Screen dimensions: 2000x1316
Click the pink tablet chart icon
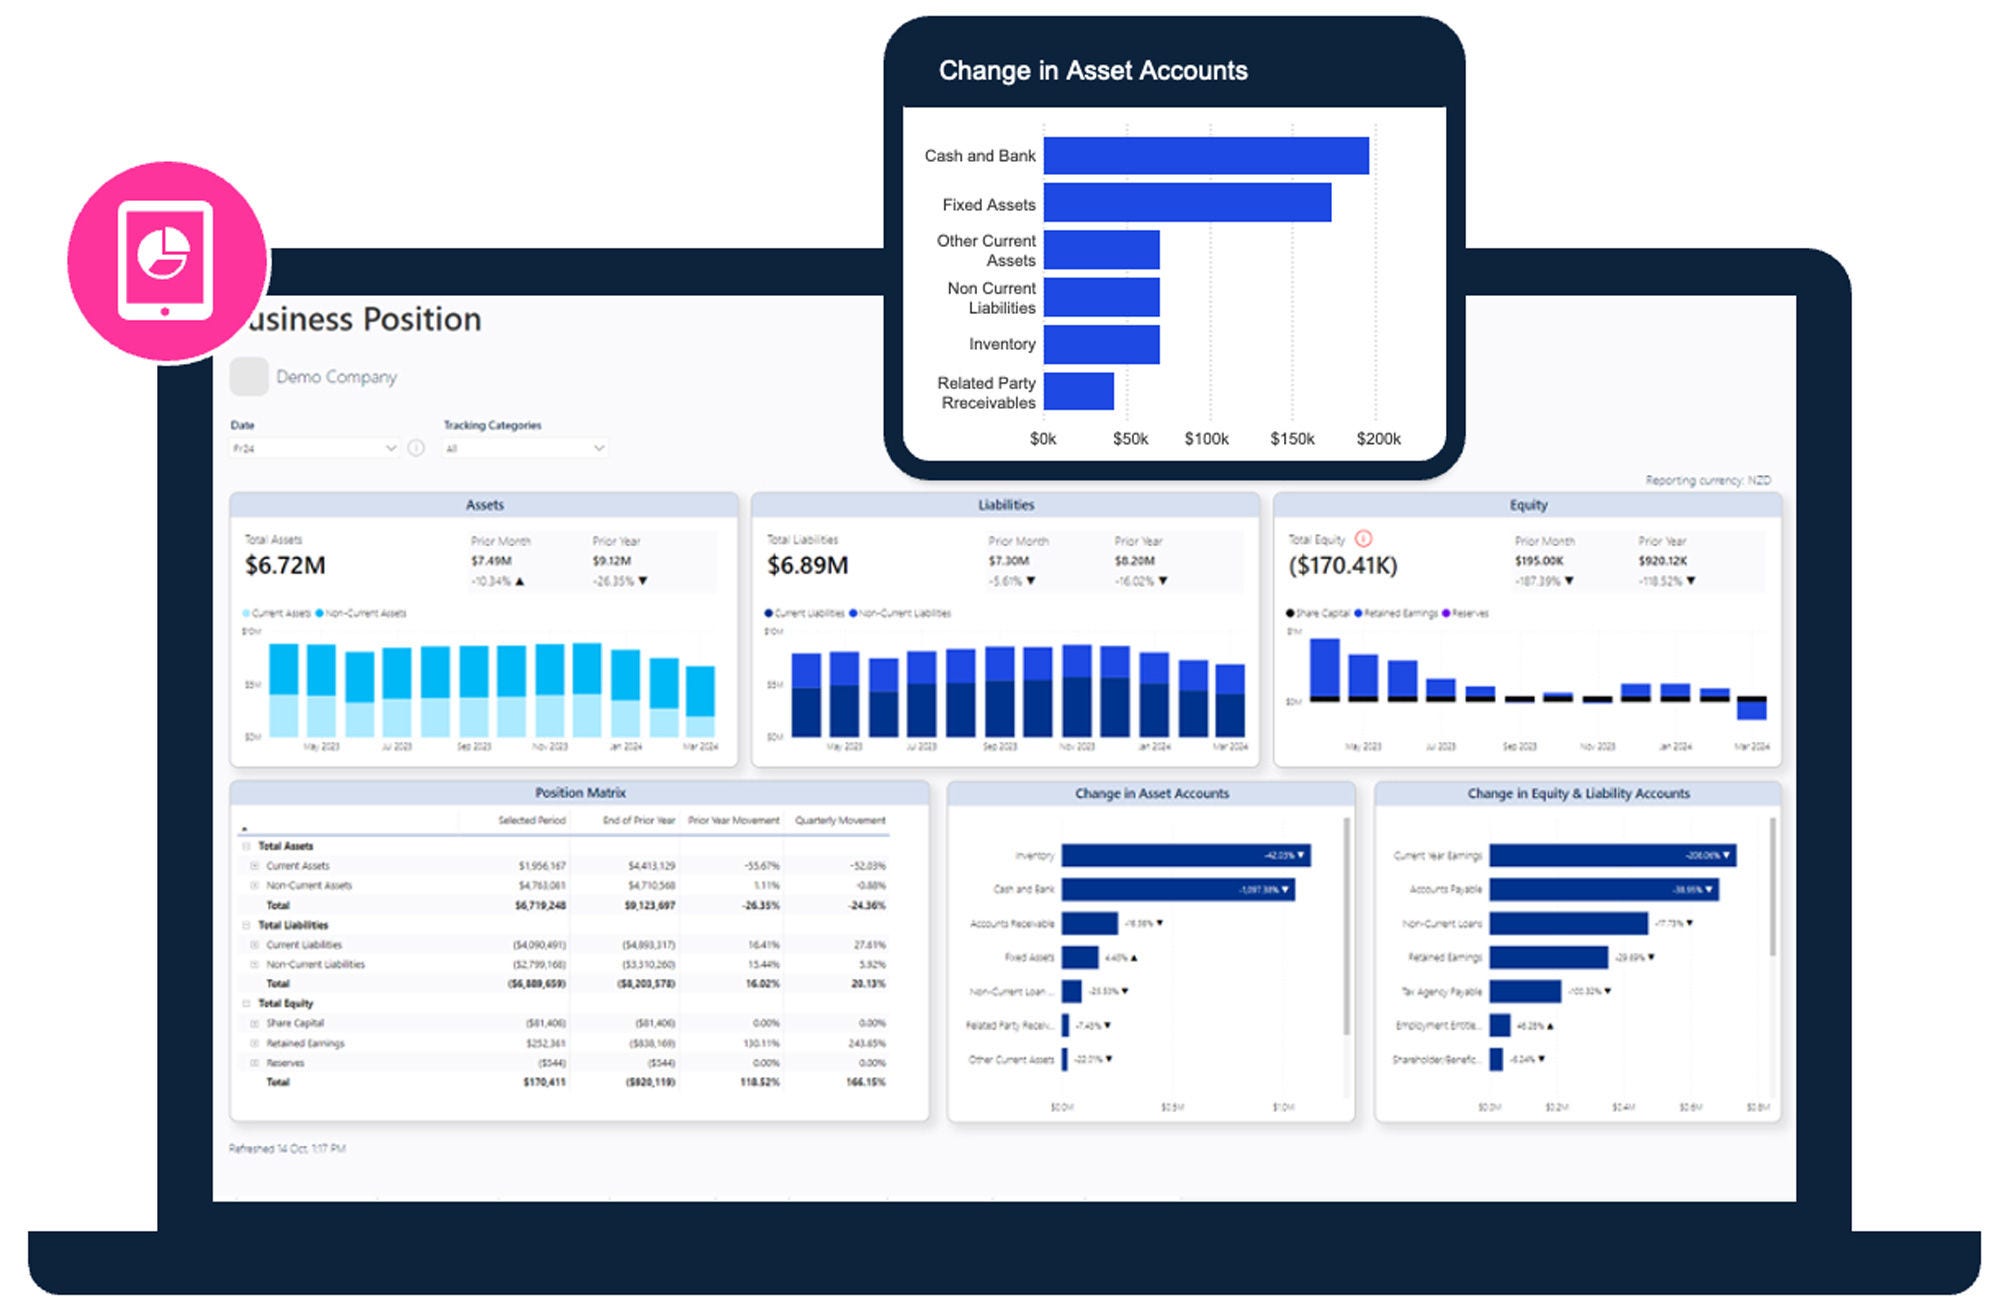[166, 260]
